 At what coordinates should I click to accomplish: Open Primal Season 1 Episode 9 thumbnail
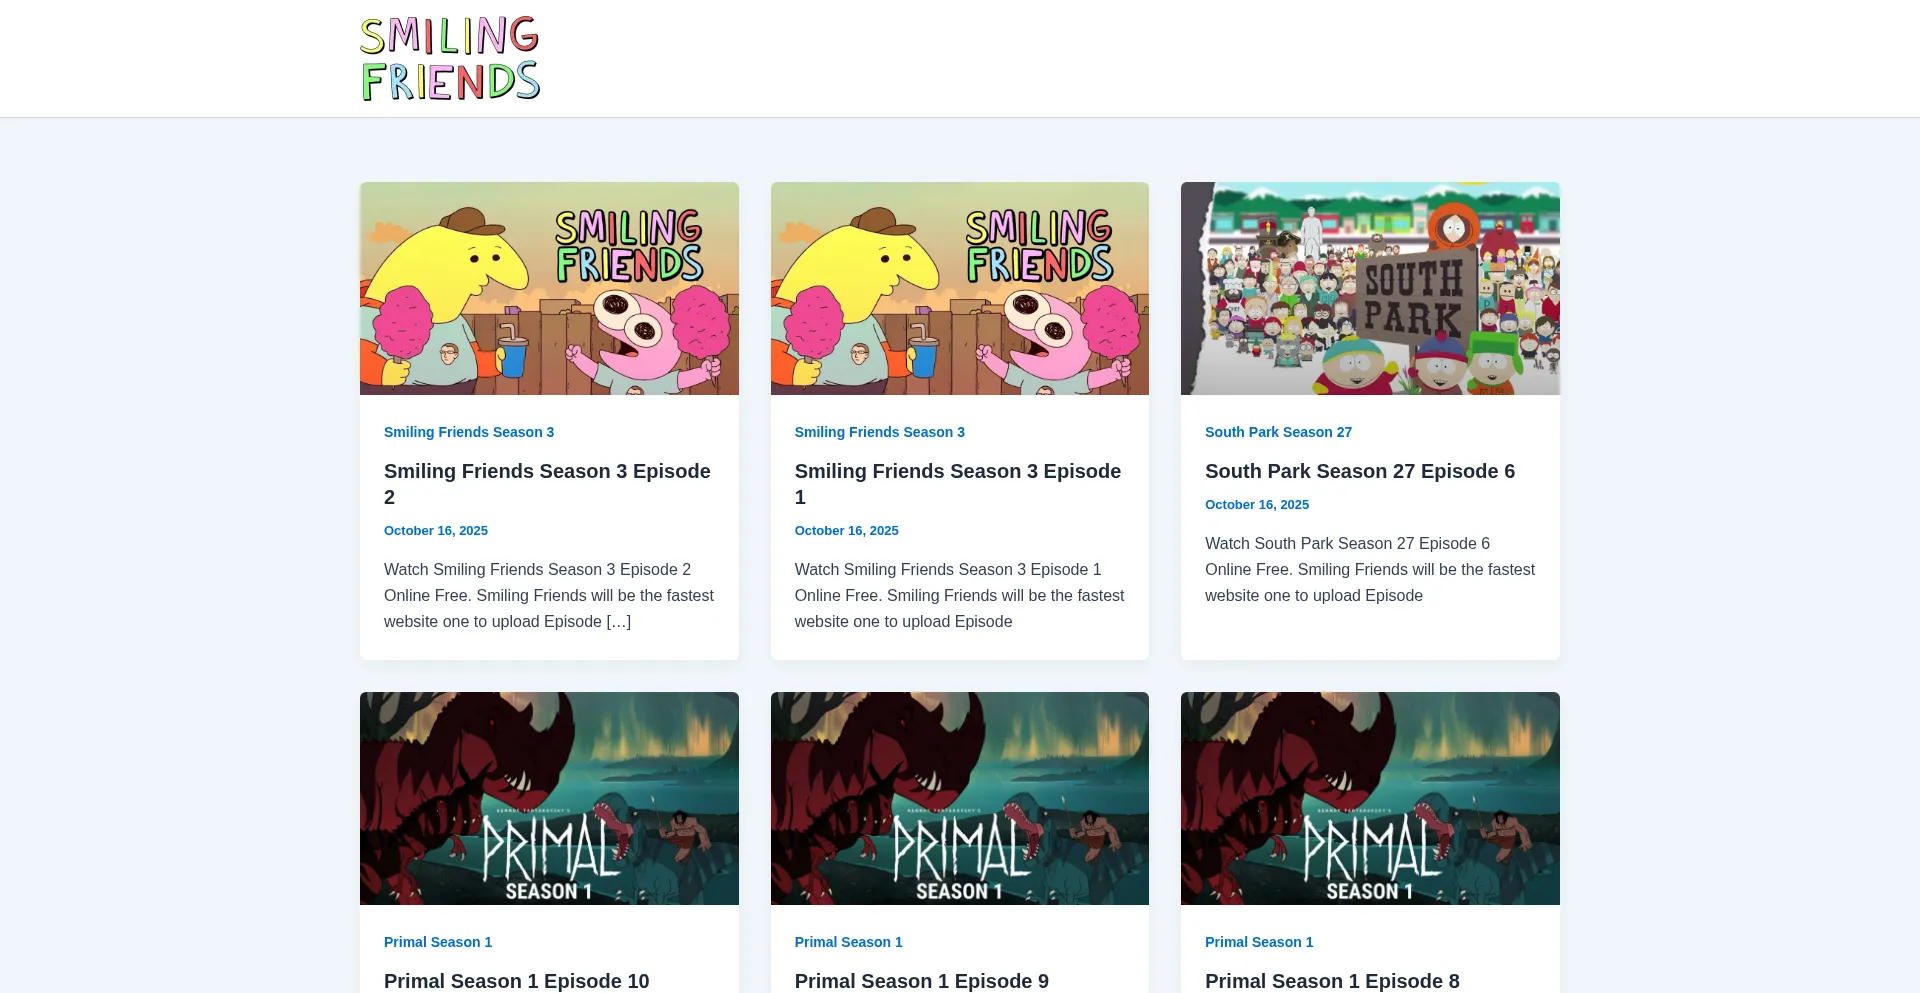960,798
